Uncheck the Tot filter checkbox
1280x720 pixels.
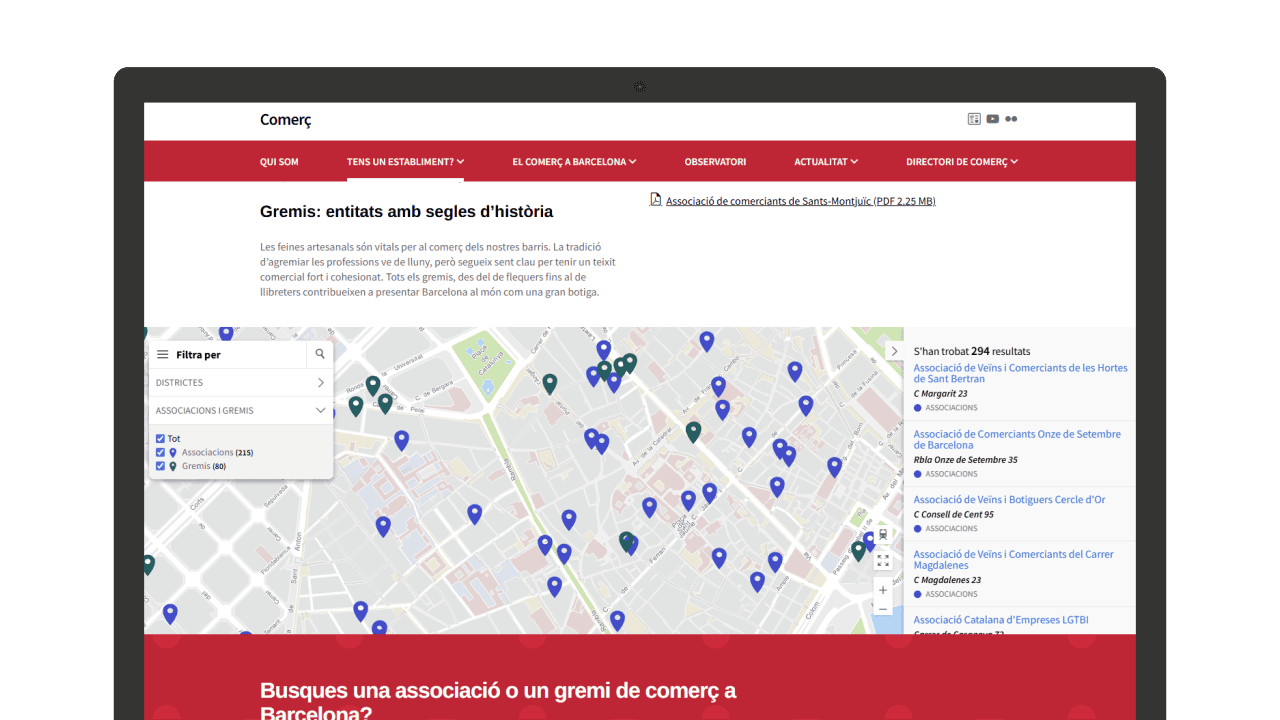[160, 438]
